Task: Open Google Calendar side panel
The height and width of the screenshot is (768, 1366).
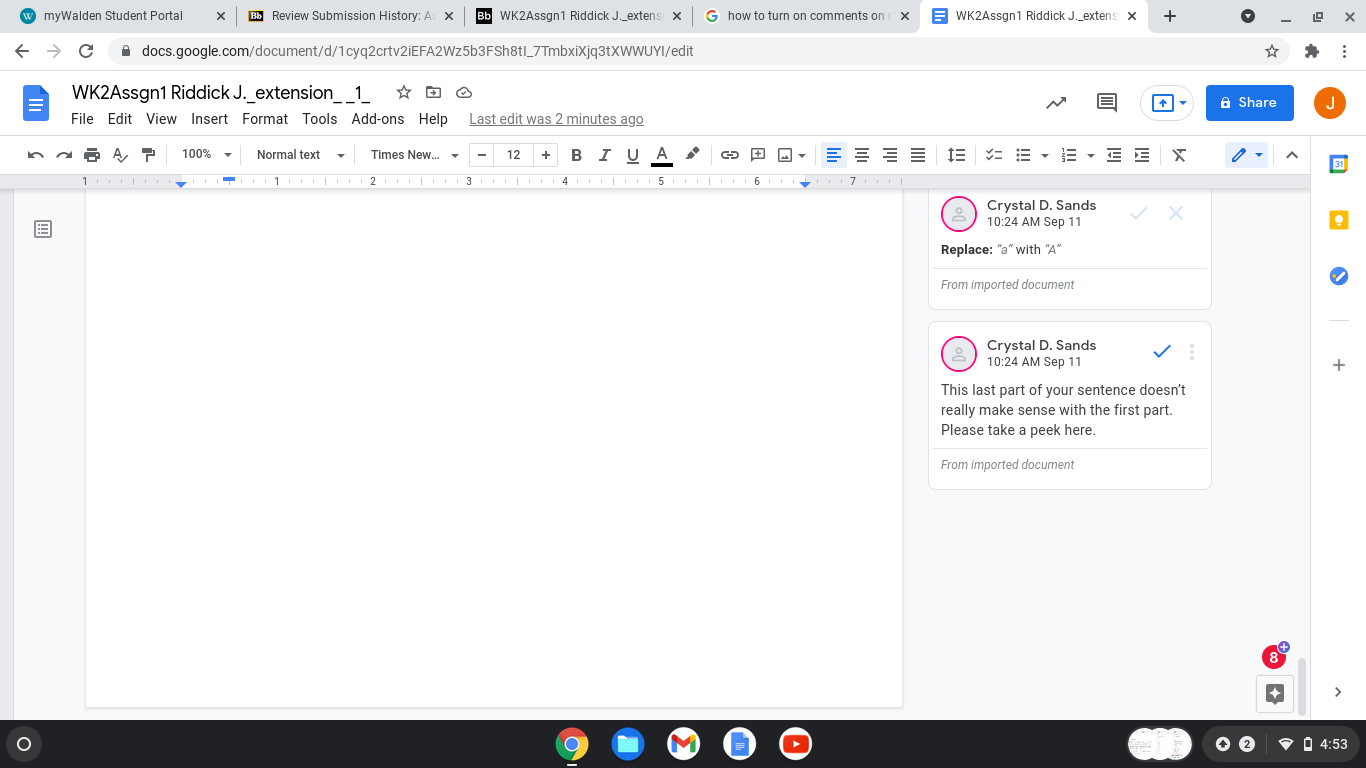Action: coord(1339,165)
